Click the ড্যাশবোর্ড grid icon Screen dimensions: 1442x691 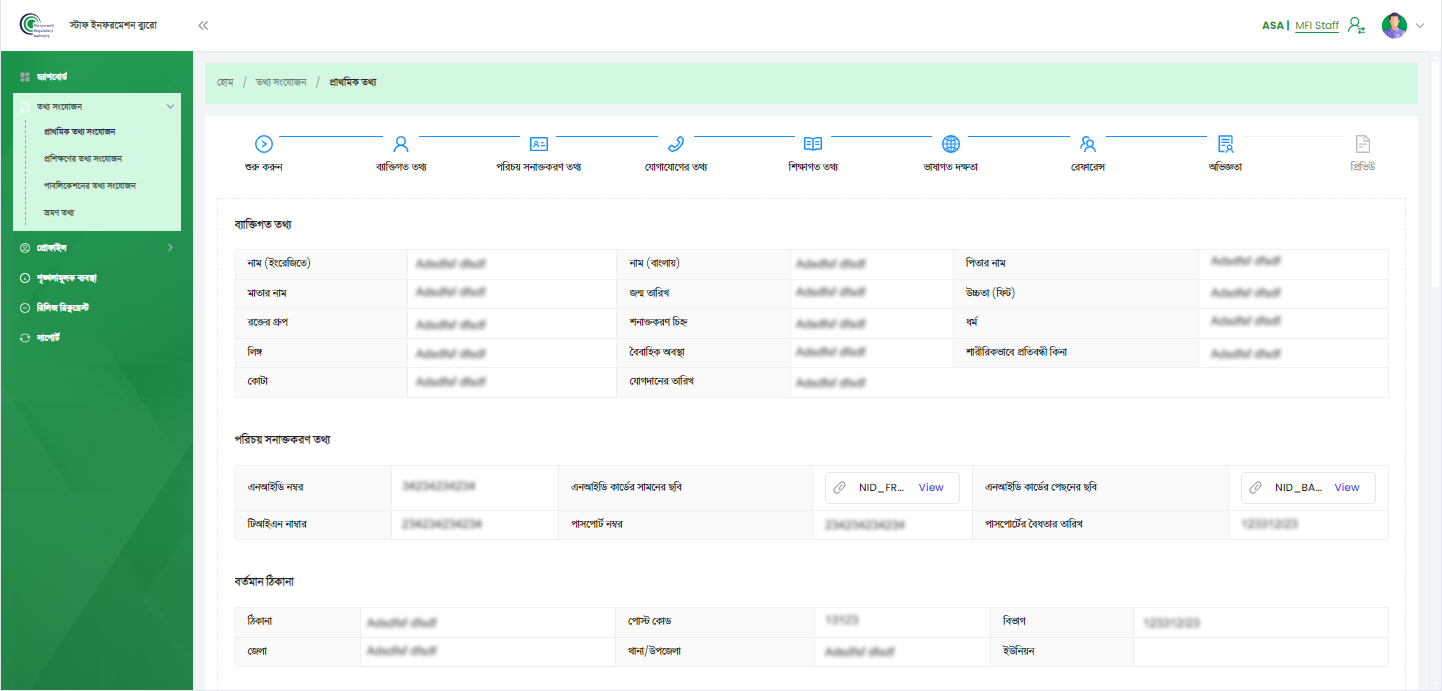(x=25, y=77)
